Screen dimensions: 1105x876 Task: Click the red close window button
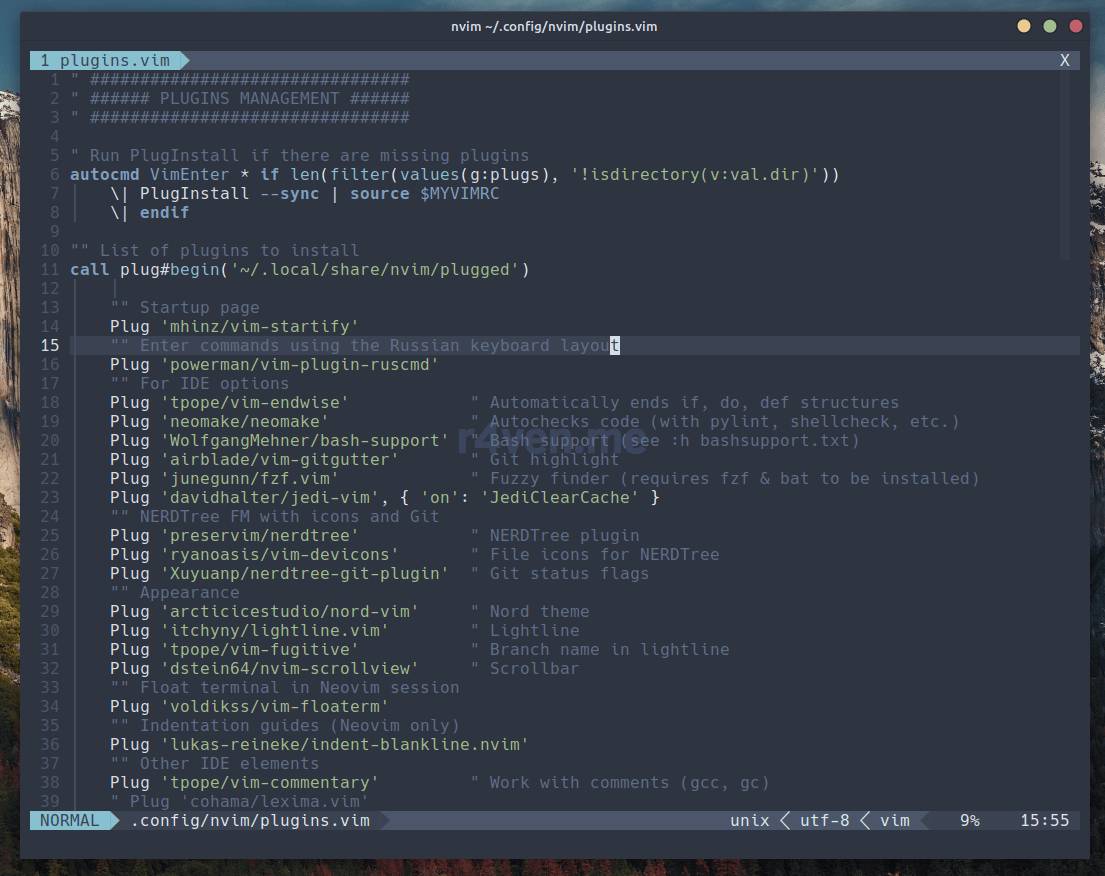[1076, 26]
